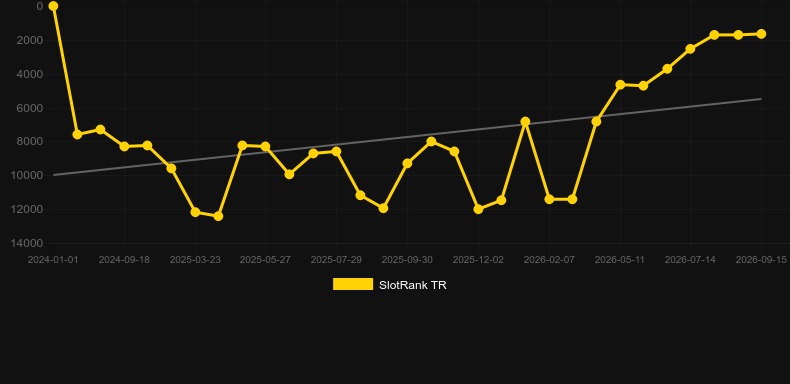Click the data point above 2024-09-18
790x384 pixels.
[124, 146]
